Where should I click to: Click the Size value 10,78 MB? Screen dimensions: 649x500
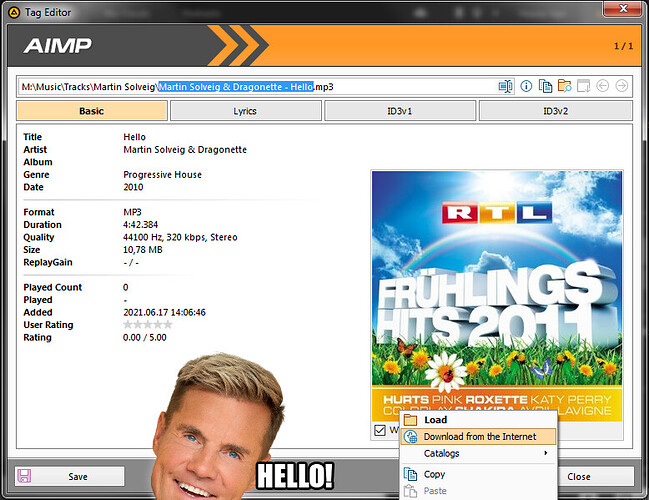pyautogui.click(x=143, y=250)
